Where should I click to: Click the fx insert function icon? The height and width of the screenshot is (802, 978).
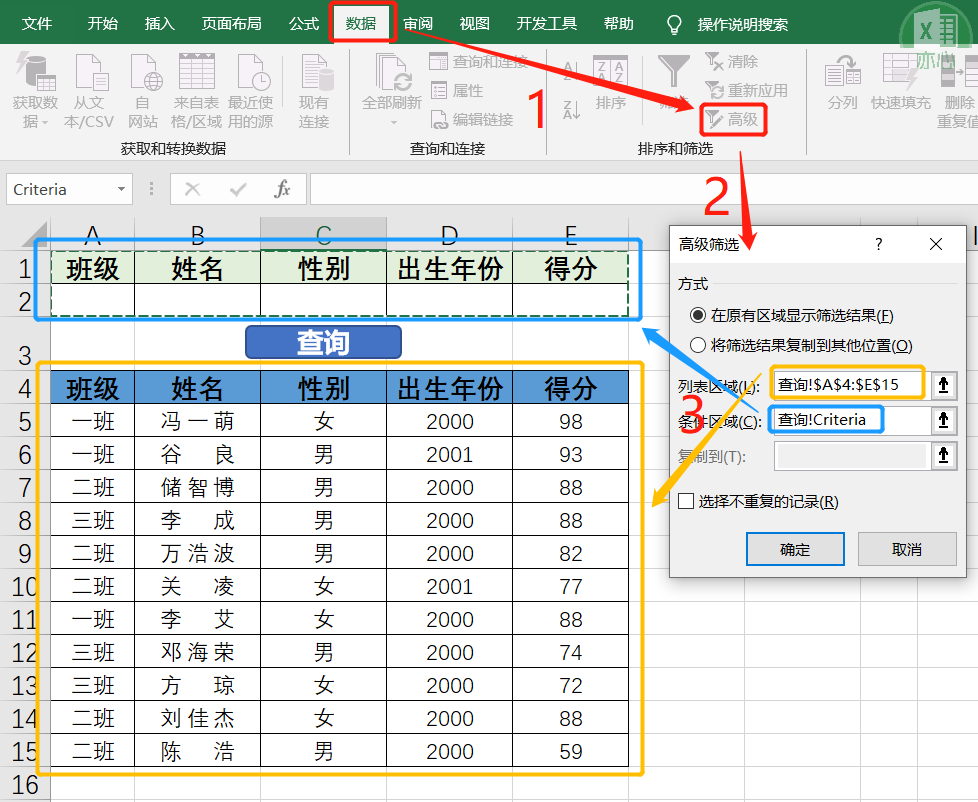(282, 188)
